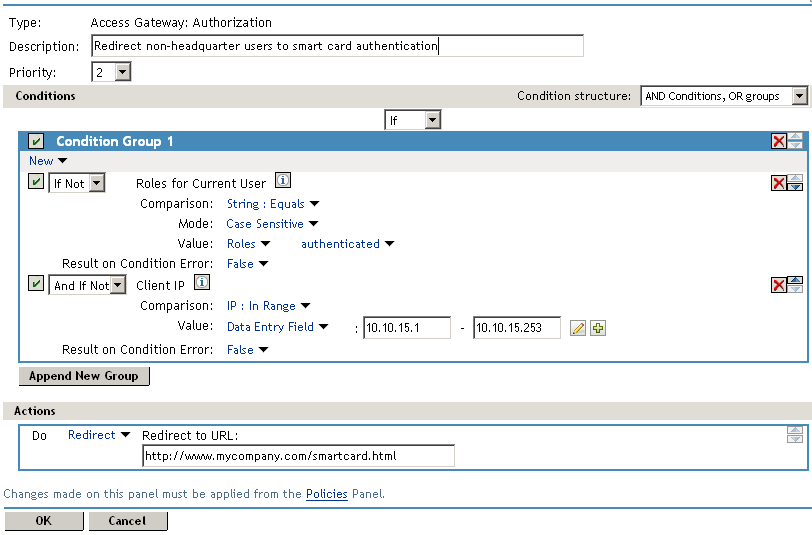Delete Condition Group 1 with red X
Image resolution: width=812 pixels, height=535 pixels.
tap(779, 142)
